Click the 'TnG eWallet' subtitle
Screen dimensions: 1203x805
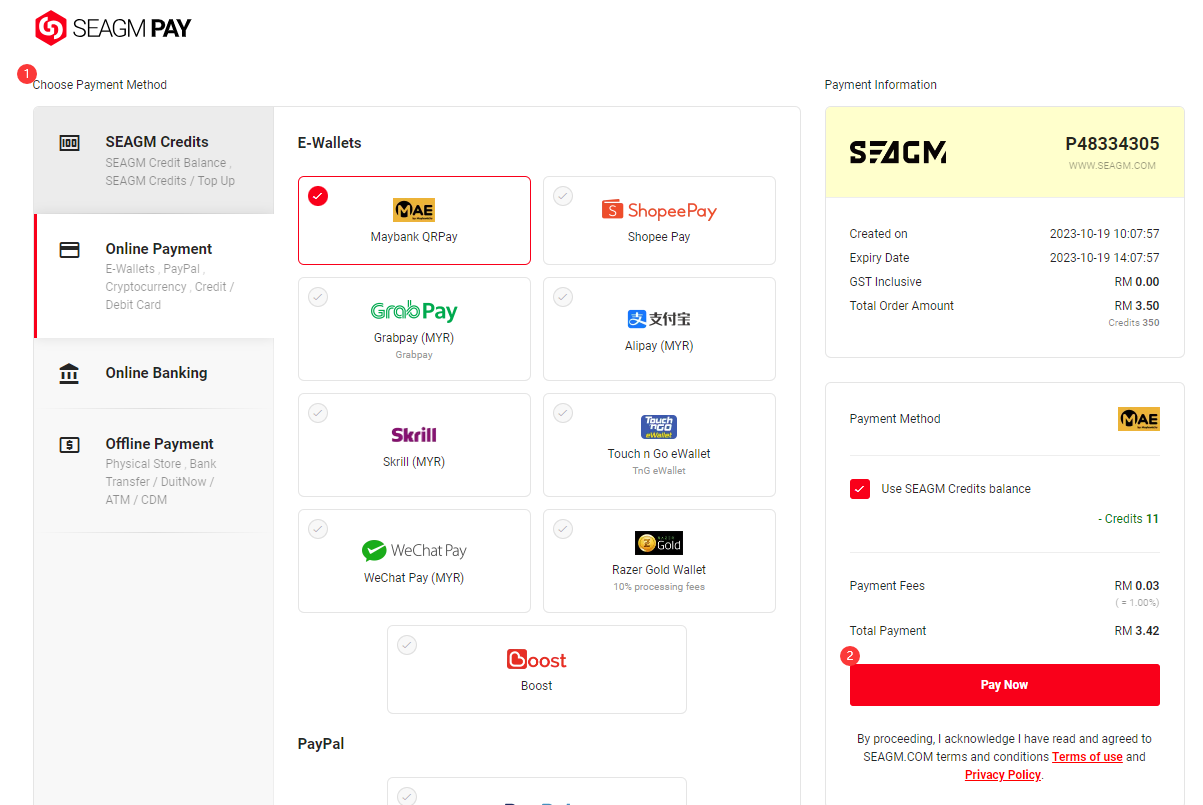coord(659,471)
